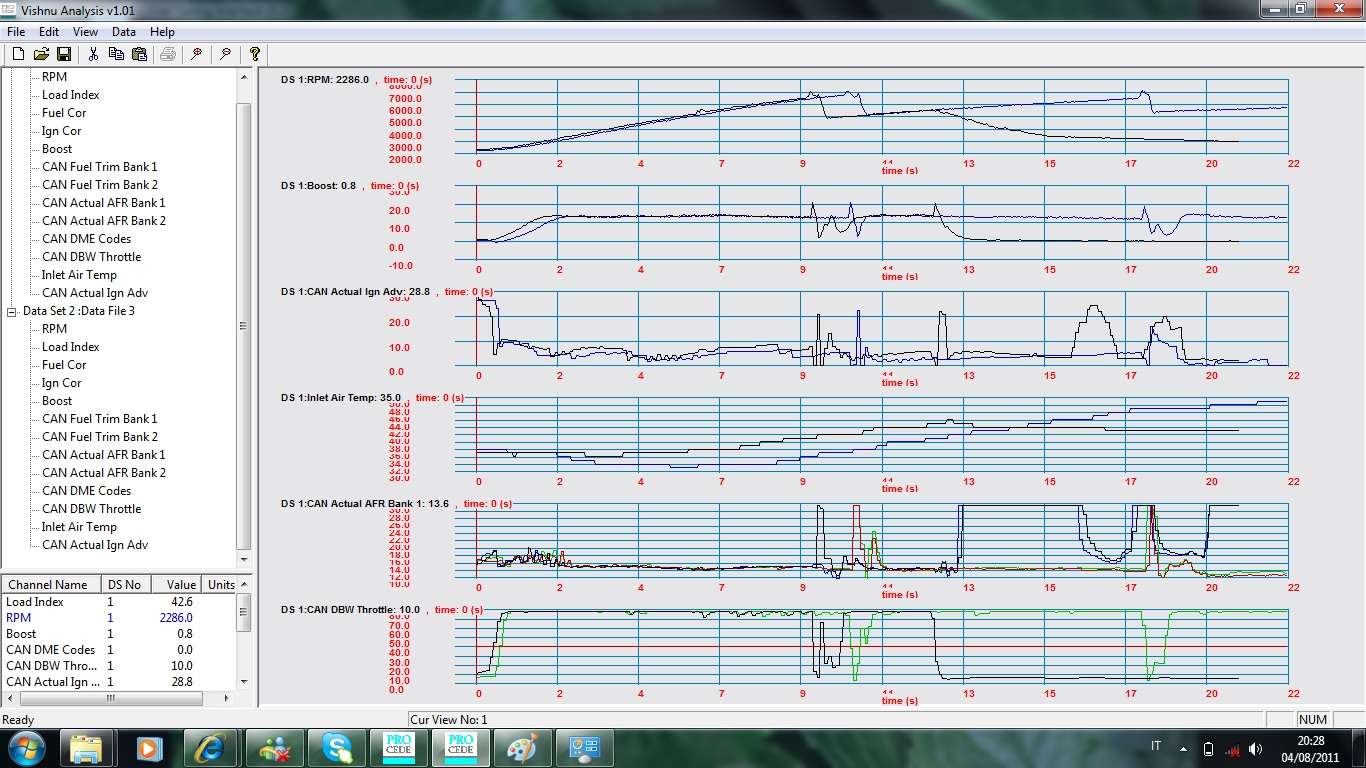The width and height of the screenshot is (1366, 768).
Task: Open the Help question mark icon
Action: (x=255, y=54)
